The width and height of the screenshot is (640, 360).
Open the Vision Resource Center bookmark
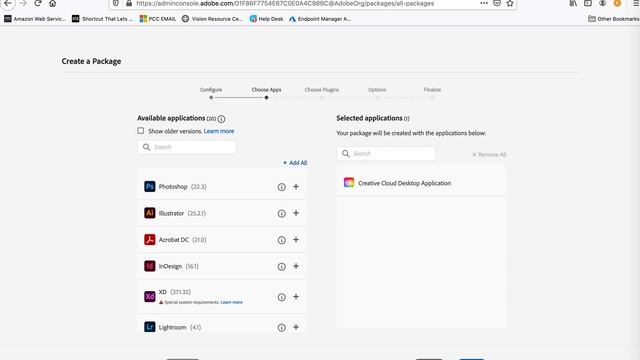[212, 19]
